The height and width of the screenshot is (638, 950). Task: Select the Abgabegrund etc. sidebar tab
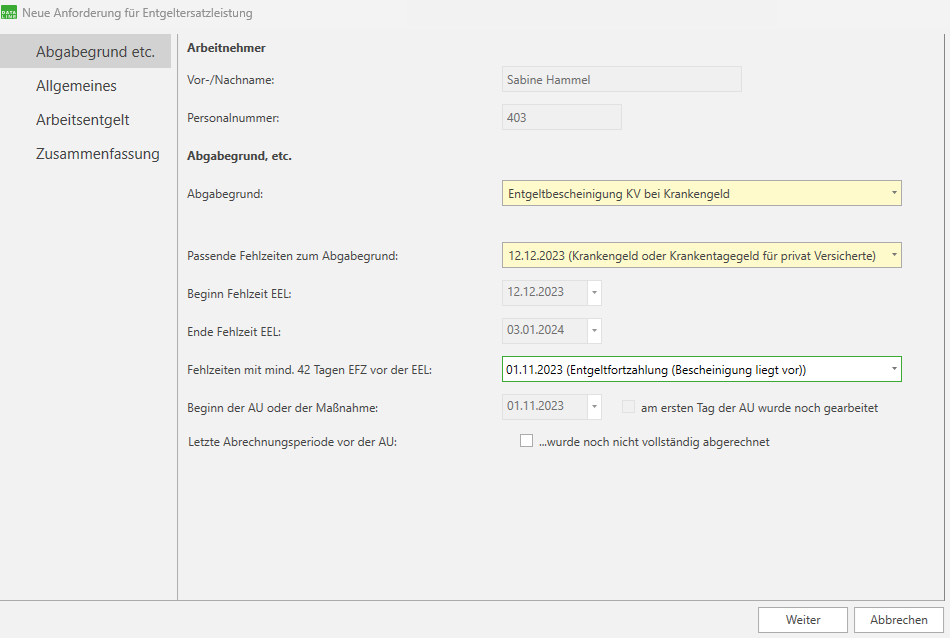coord(95,52)
